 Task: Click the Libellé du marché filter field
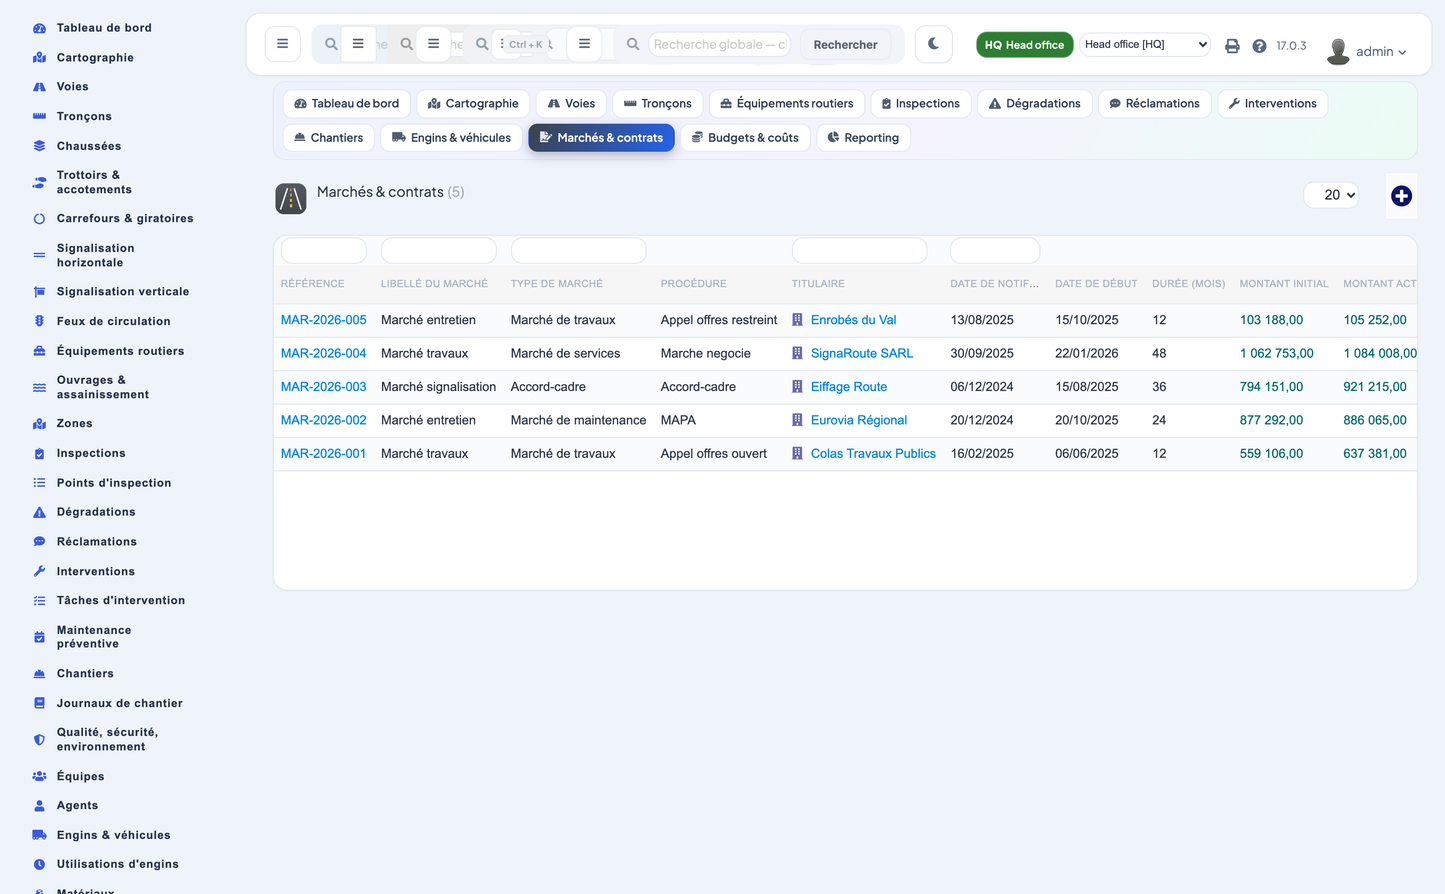pyautogui.click(x=438, y=250)
